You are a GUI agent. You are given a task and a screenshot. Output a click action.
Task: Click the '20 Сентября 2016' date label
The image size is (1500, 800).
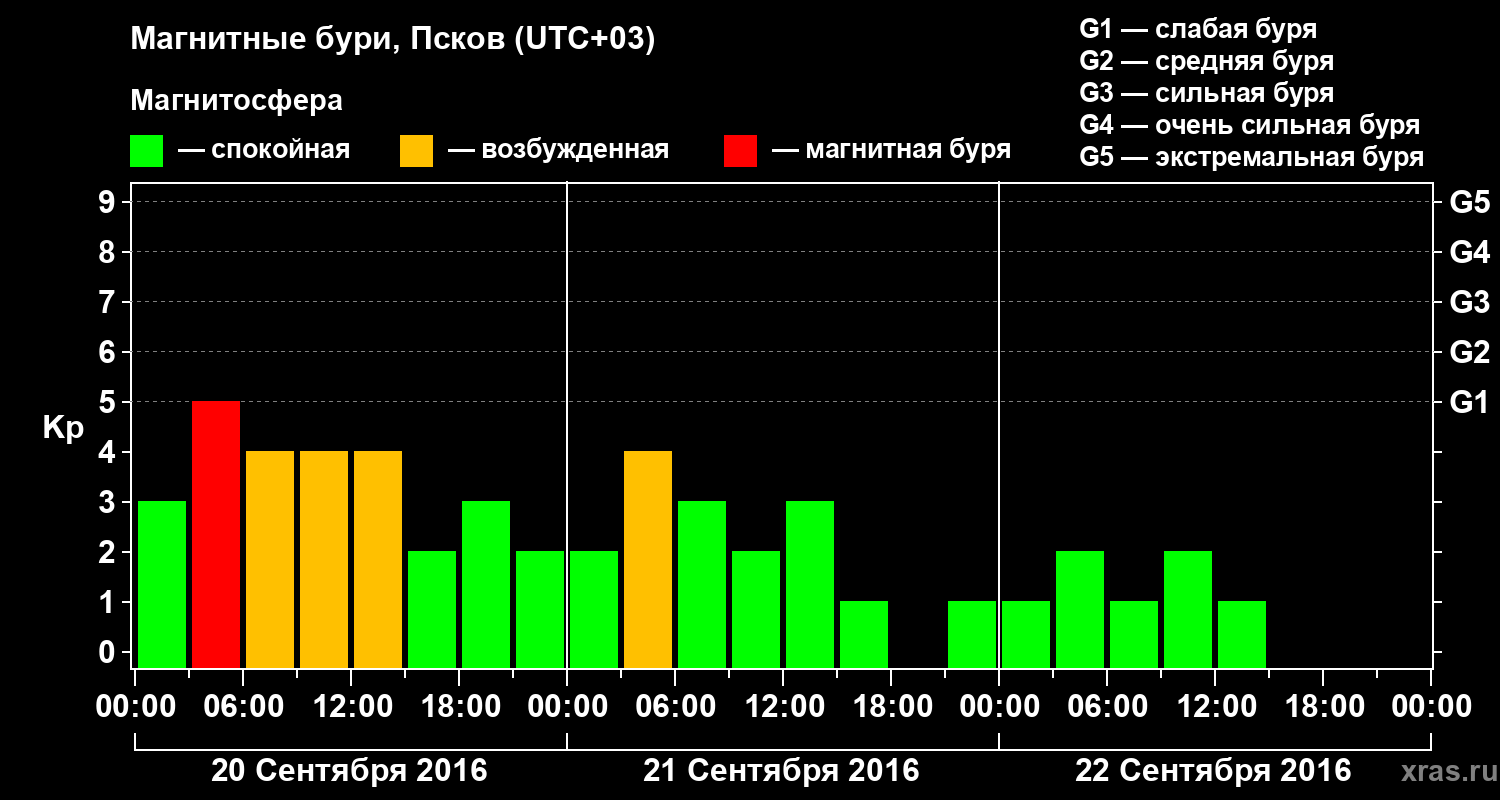[x=349, y=771]
